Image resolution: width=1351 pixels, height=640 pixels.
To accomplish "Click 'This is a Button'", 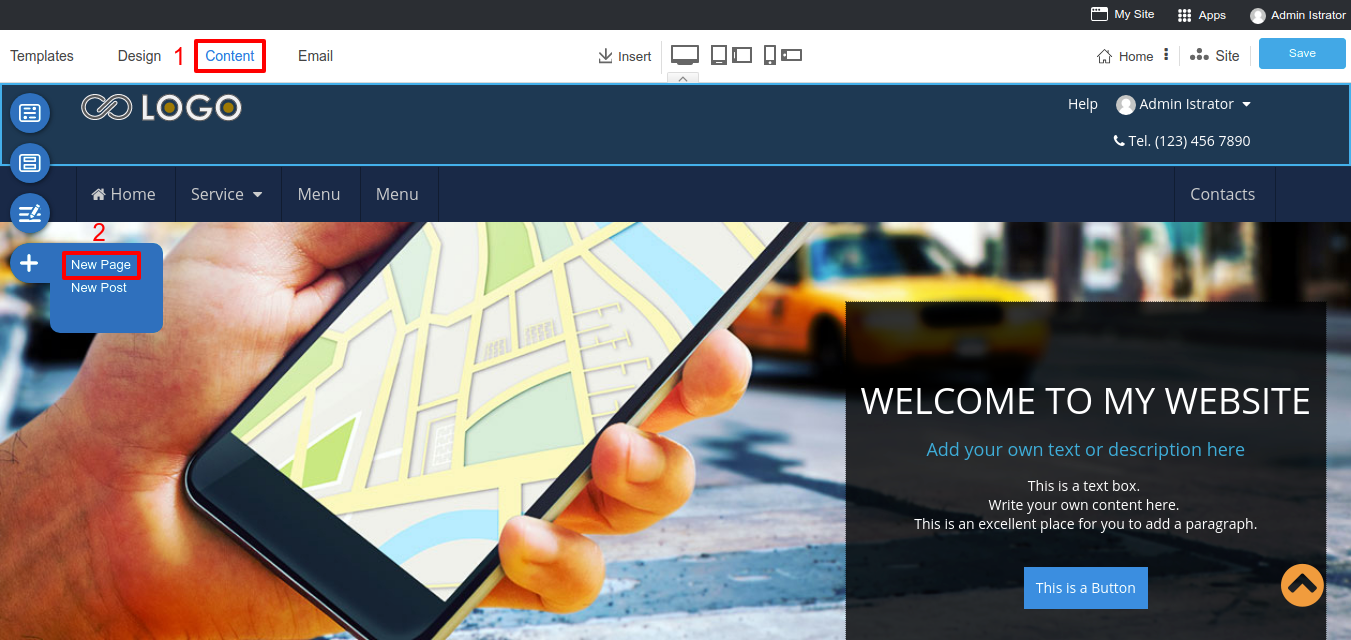I will [1086, 588].
